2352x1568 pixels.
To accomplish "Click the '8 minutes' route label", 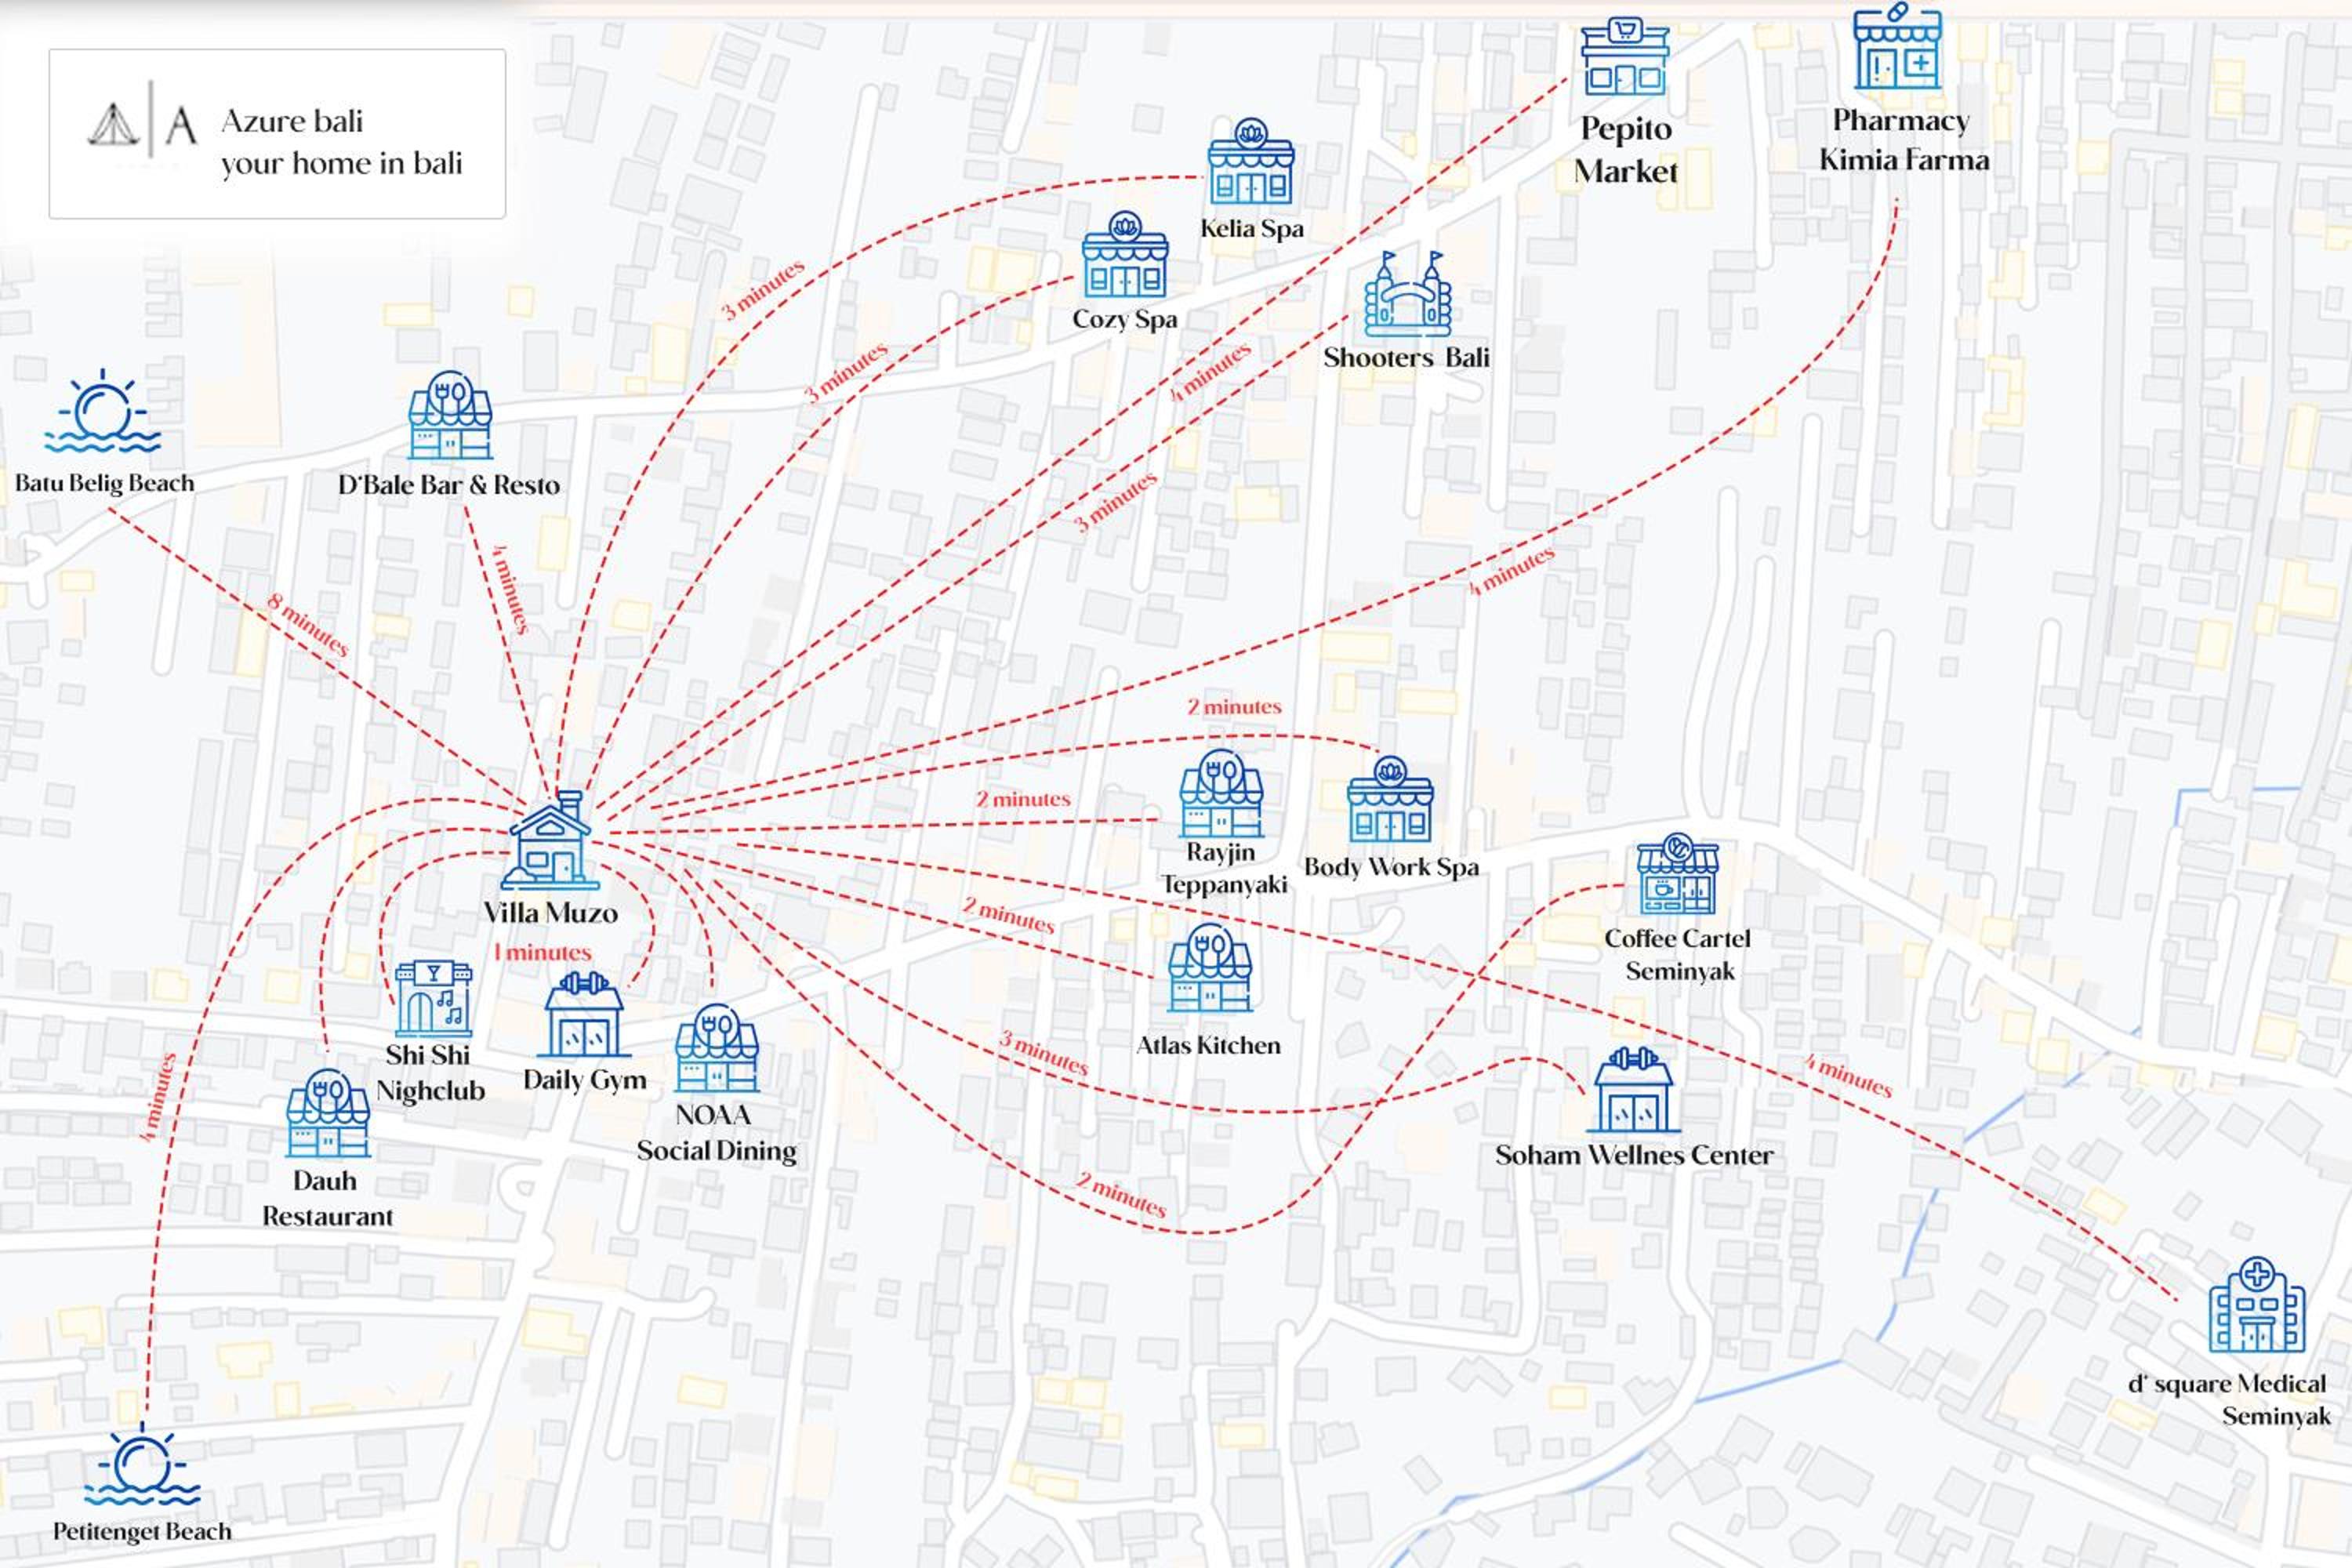I will [x=308, y=625].
